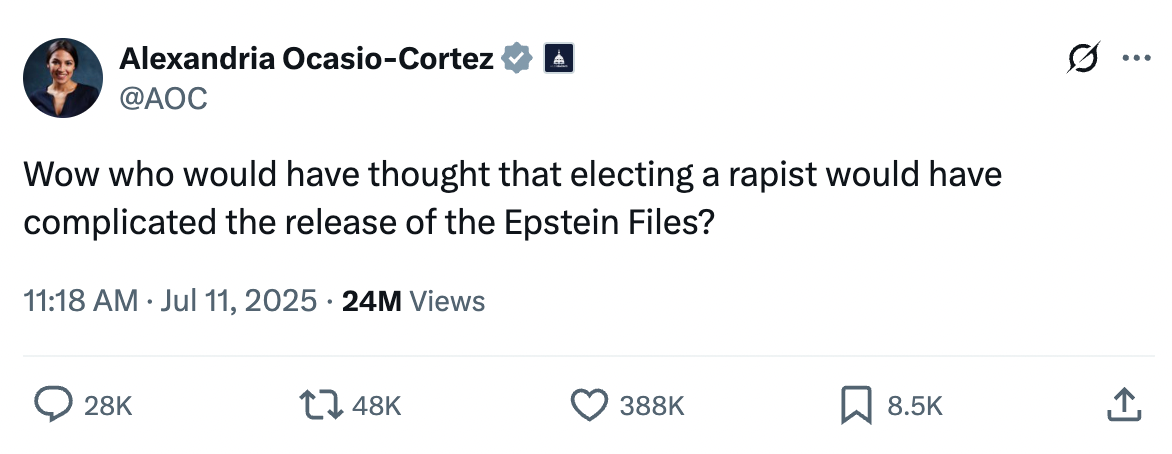Open Alexandria Ocasio-Cortez's profile picture

(x=62, y=78)
